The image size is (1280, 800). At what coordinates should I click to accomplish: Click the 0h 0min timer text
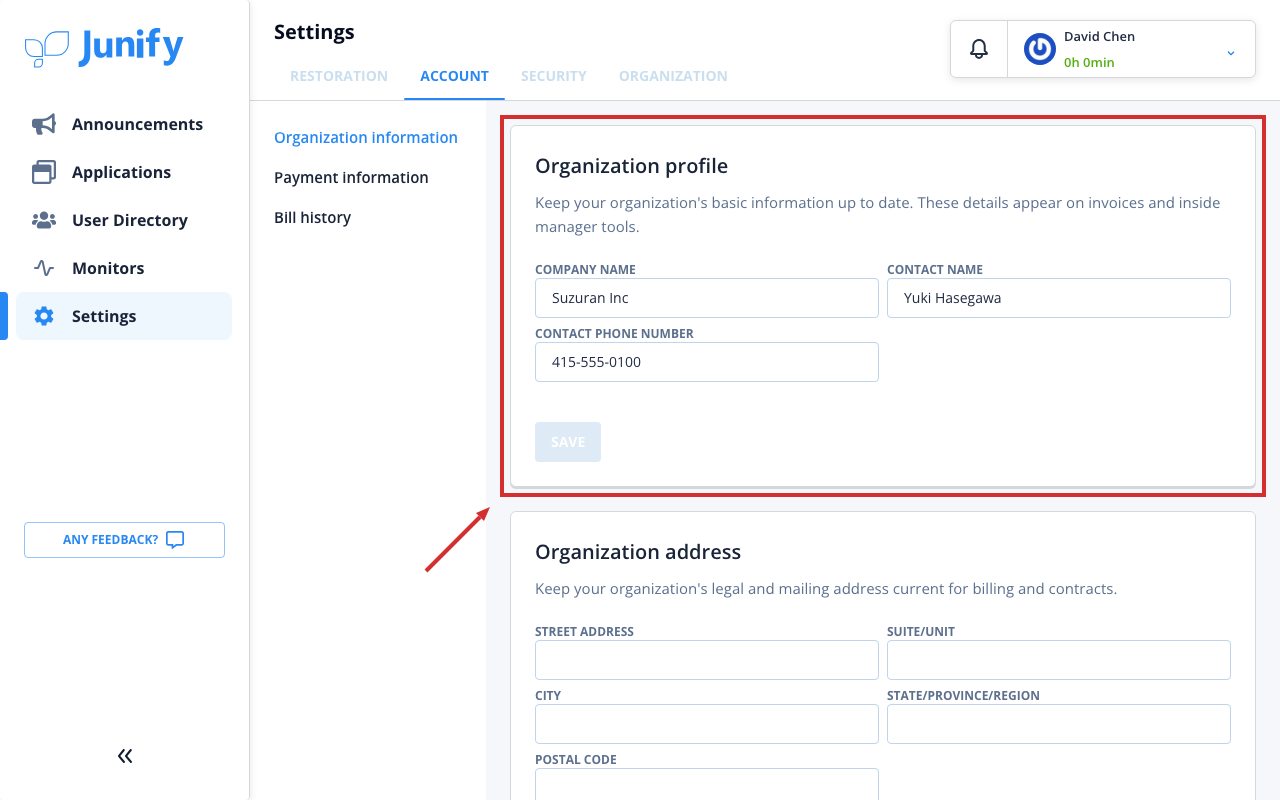tap(1089, 62)
